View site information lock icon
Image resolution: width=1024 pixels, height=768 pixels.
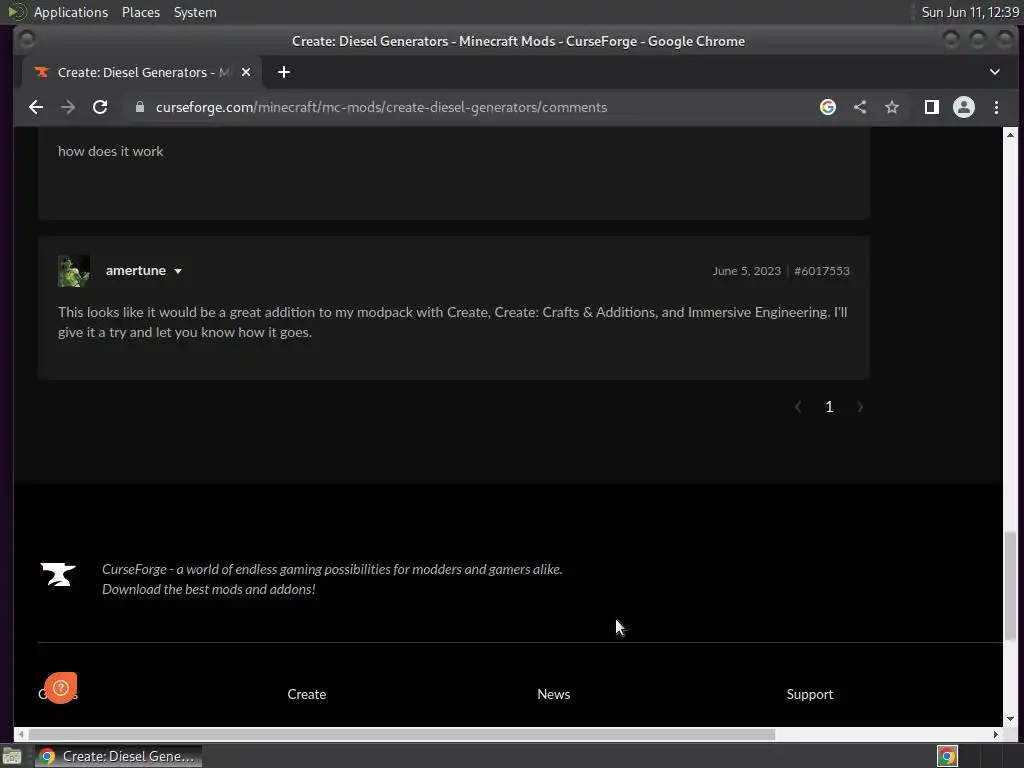tap(140, 107)
